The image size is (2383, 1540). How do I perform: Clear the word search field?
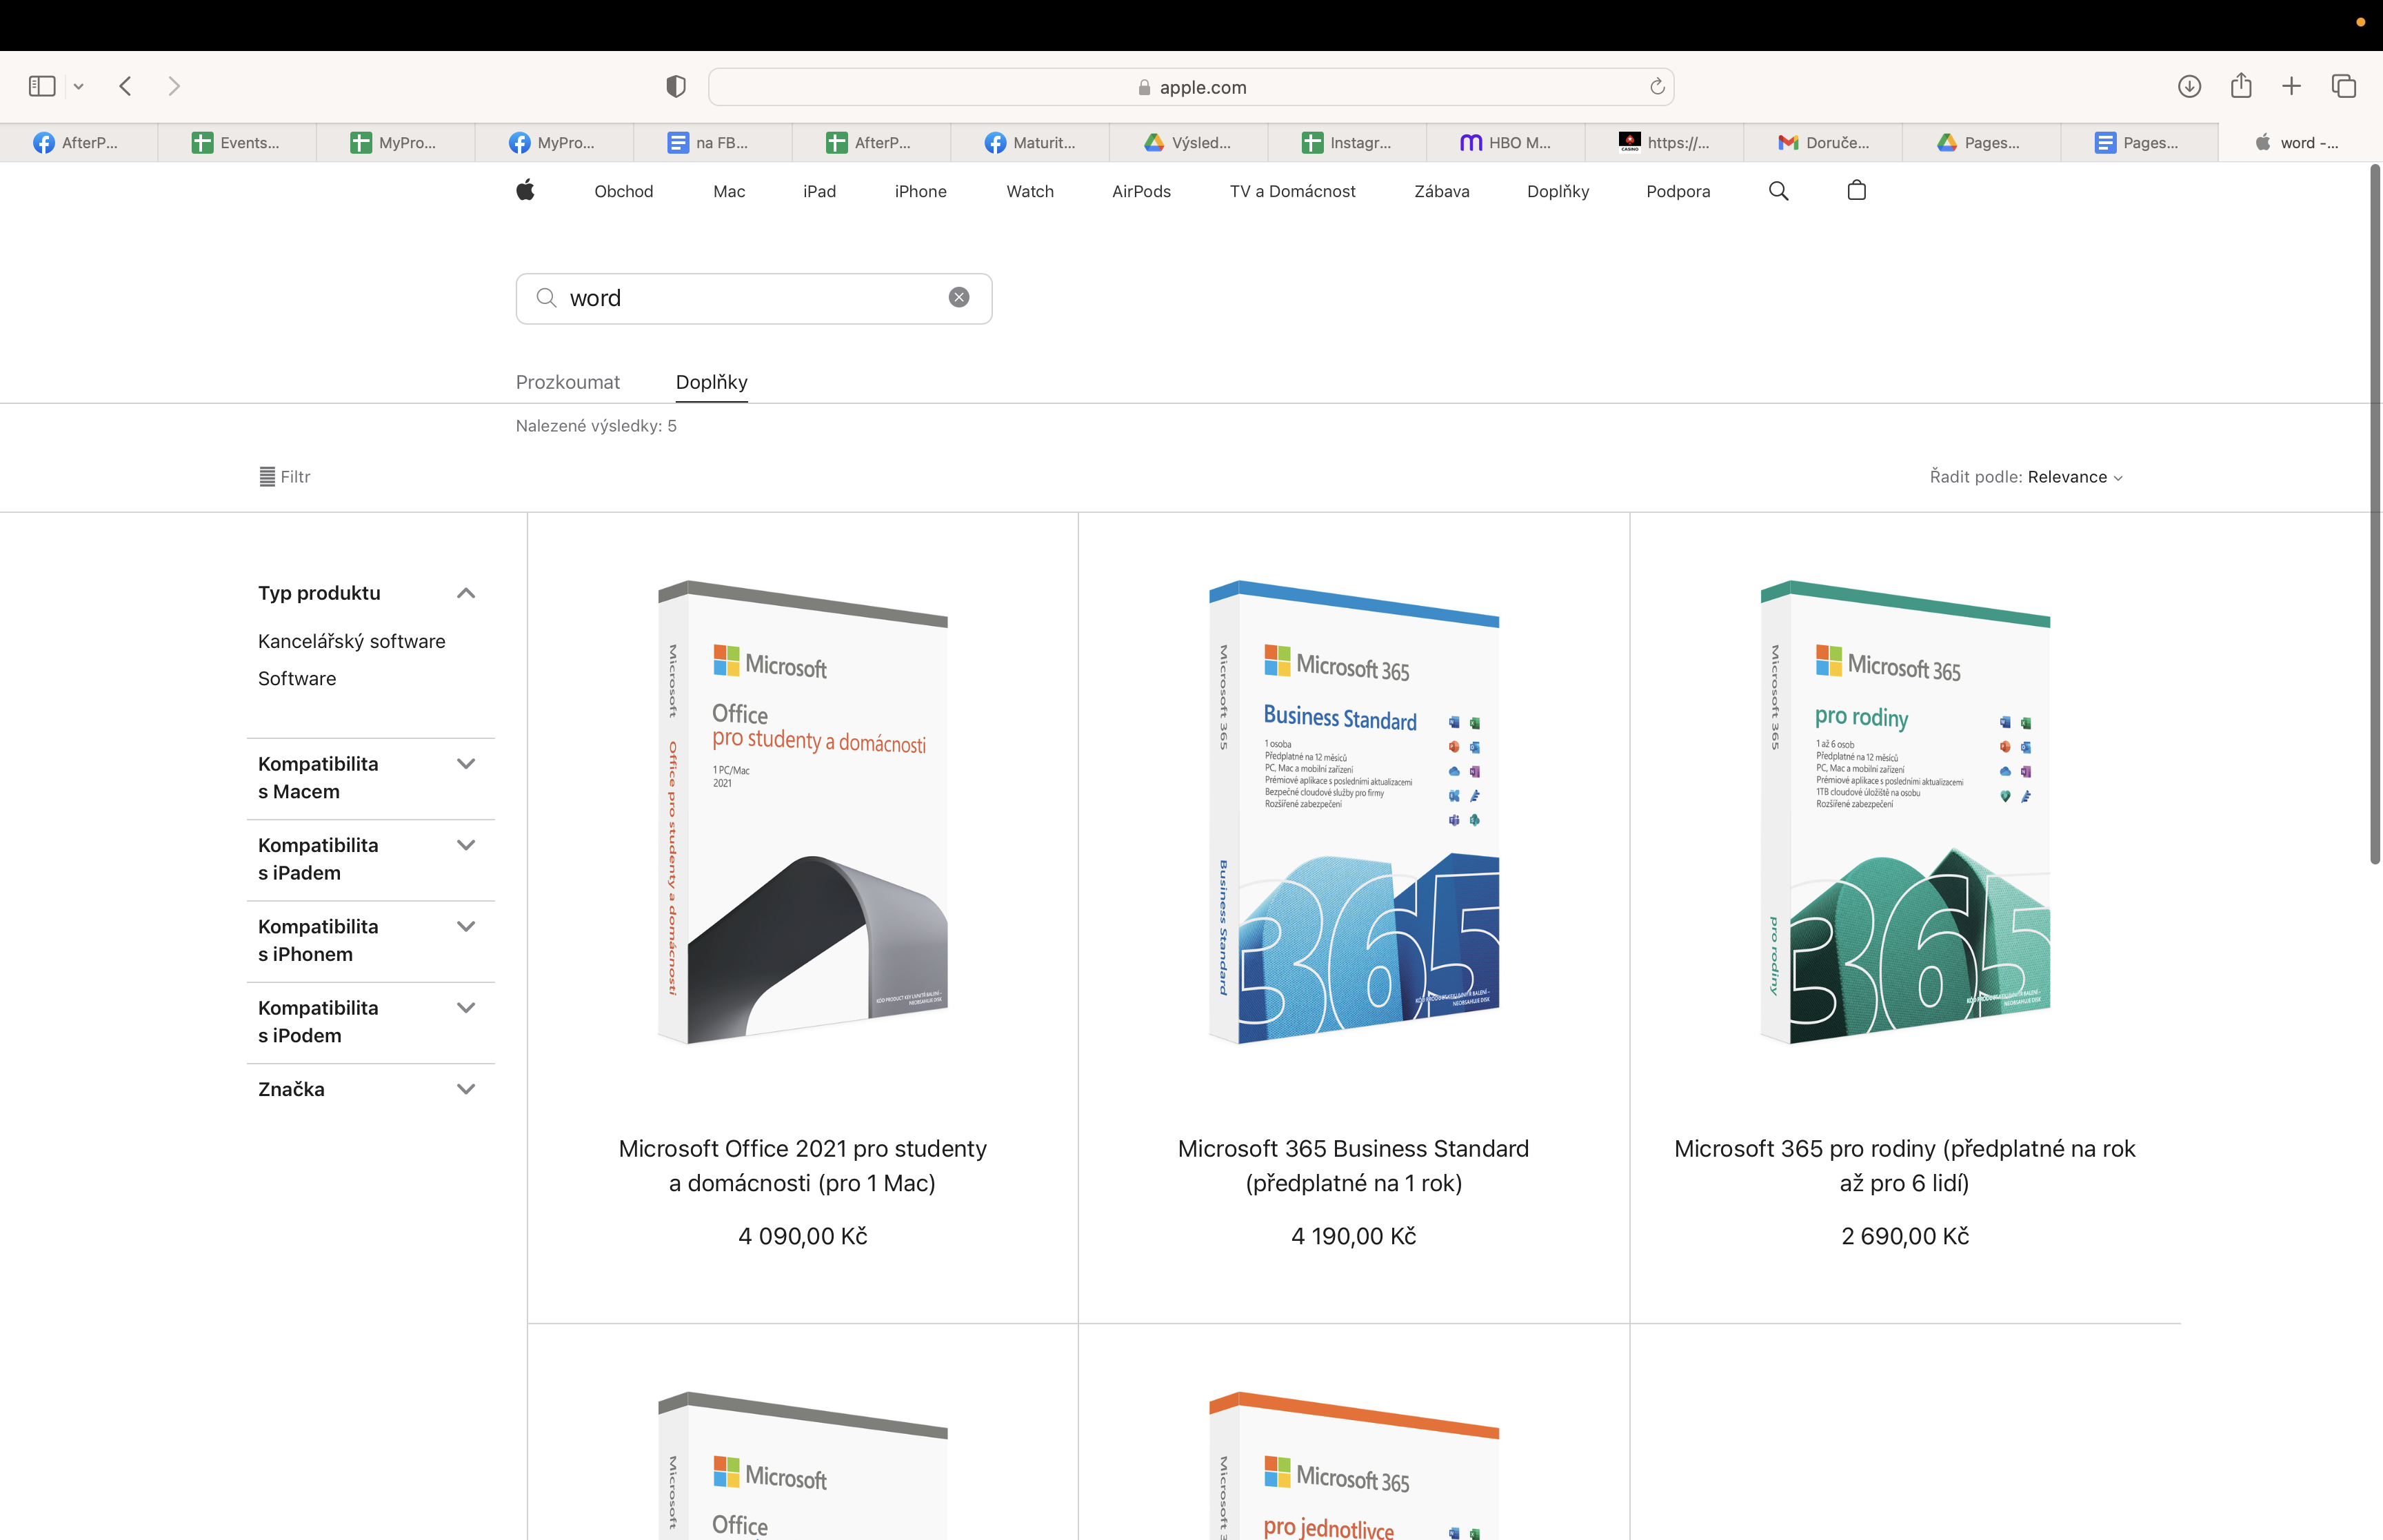pos(958,297)
